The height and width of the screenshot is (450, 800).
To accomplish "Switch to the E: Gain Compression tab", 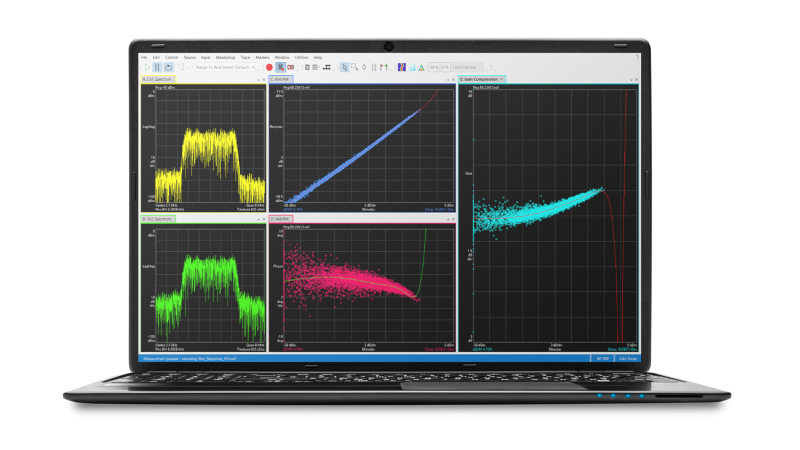I will tap(482, 79).
